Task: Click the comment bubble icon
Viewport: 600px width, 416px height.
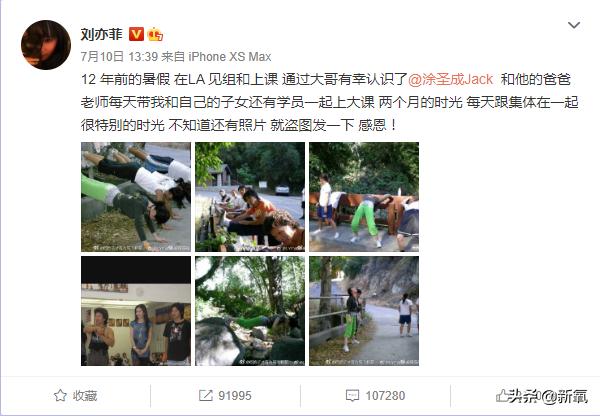Action: (x=352, y=395)
